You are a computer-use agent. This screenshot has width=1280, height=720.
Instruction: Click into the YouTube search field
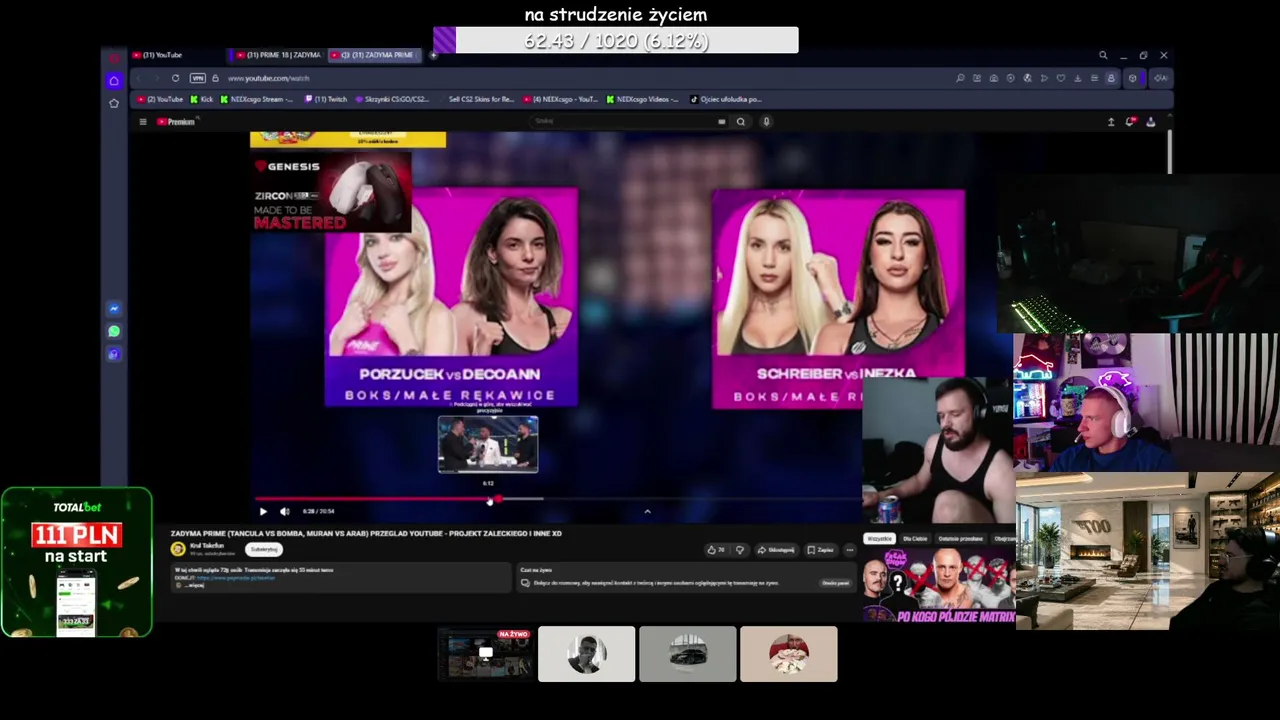pos(622,122)
